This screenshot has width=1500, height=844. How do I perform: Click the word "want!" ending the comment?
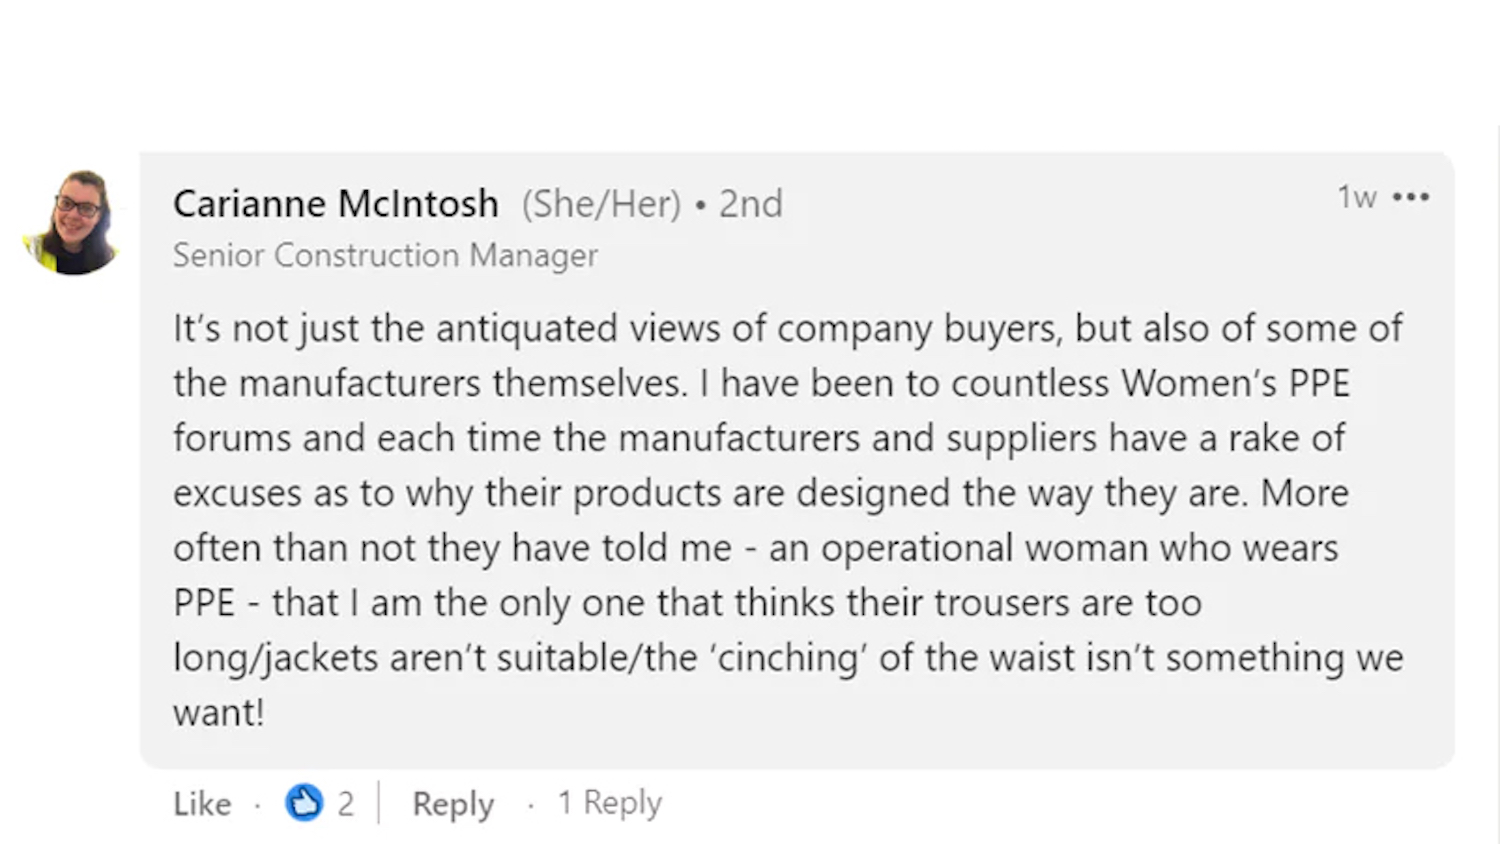pyautogui.click(x=218, y=713)
